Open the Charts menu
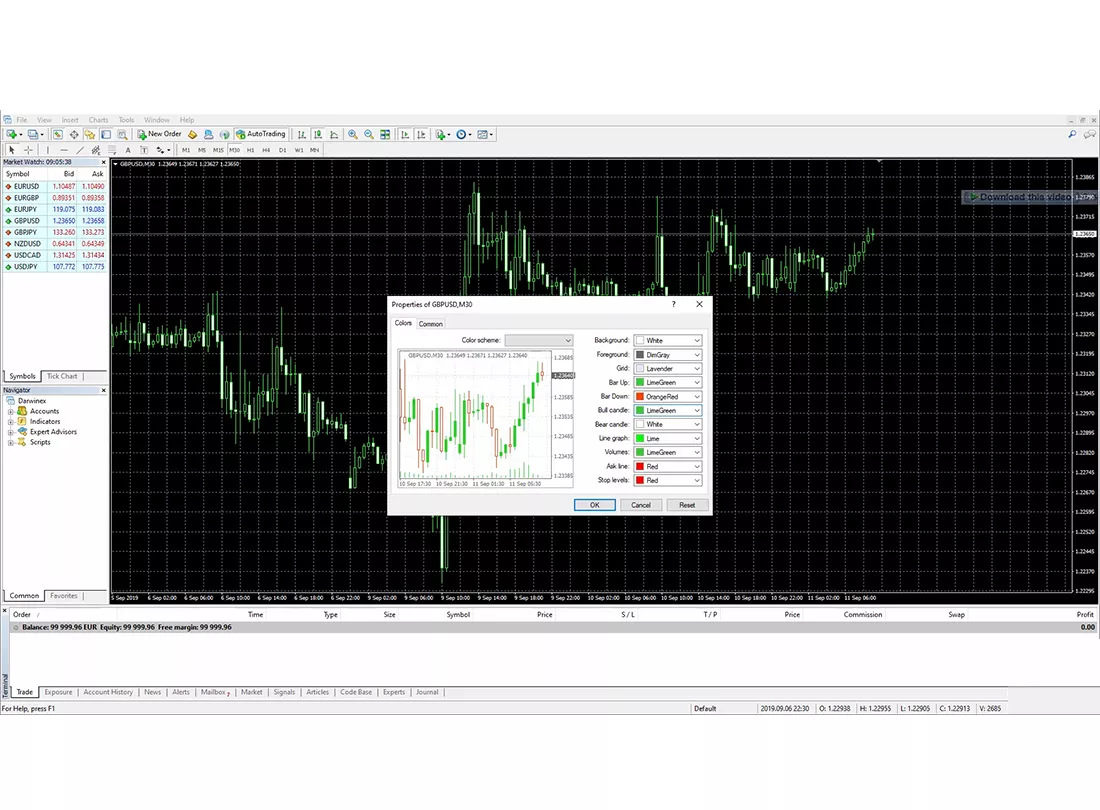This screenshot has height=810, width=1100. tap(98, 120)
